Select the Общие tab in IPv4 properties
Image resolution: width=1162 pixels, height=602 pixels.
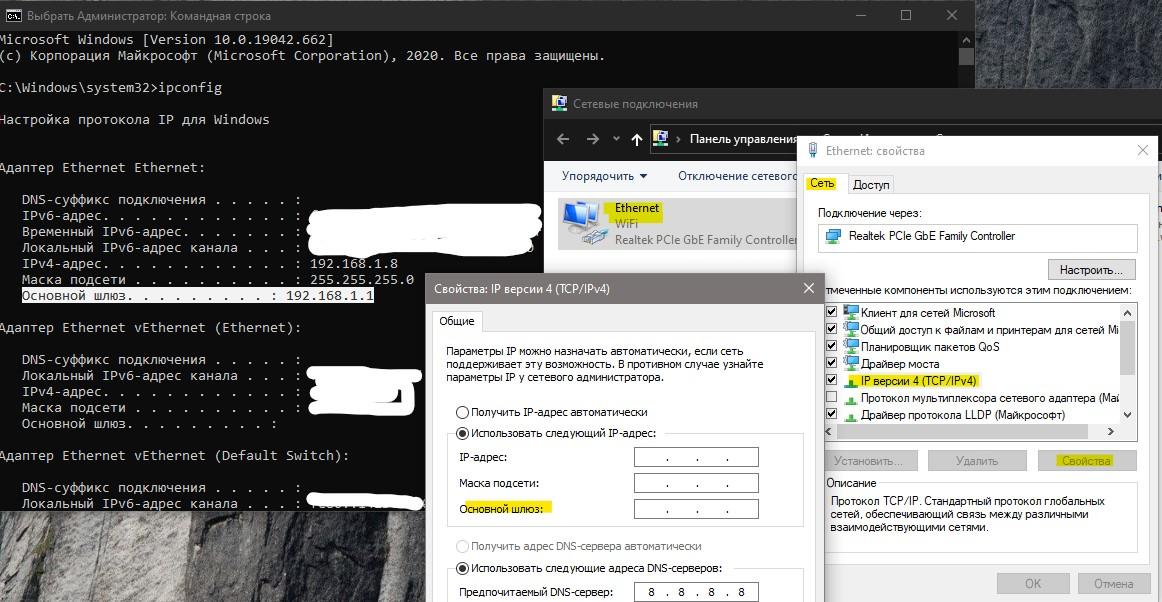[x=457, y=320]
